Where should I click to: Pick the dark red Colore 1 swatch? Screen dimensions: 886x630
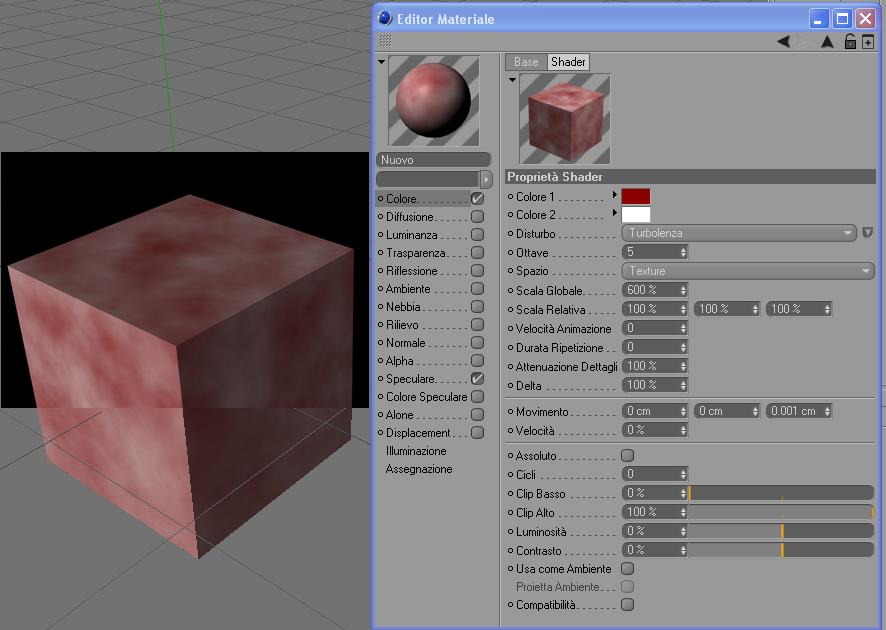tap(636, 196)
